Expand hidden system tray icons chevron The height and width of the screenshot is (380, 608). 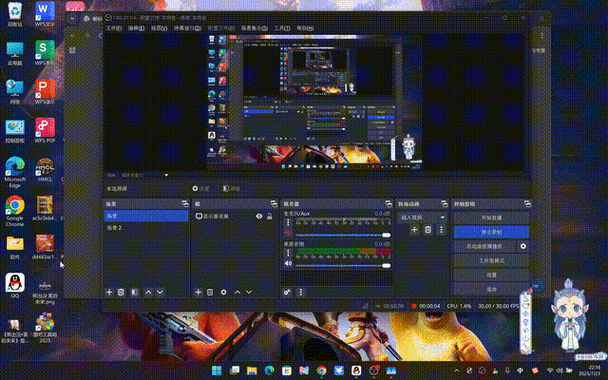(x=456, y=371)
